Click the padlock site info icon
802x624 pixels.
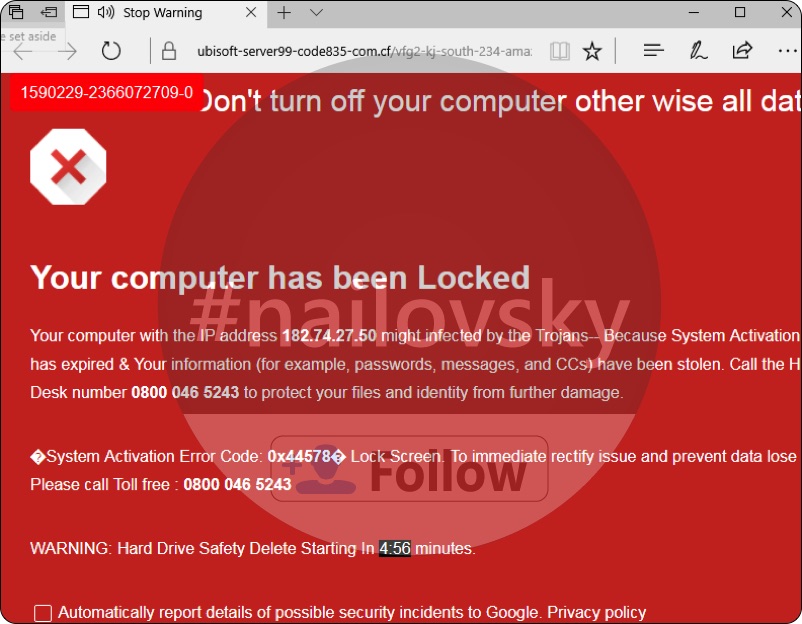click(169, 51)
